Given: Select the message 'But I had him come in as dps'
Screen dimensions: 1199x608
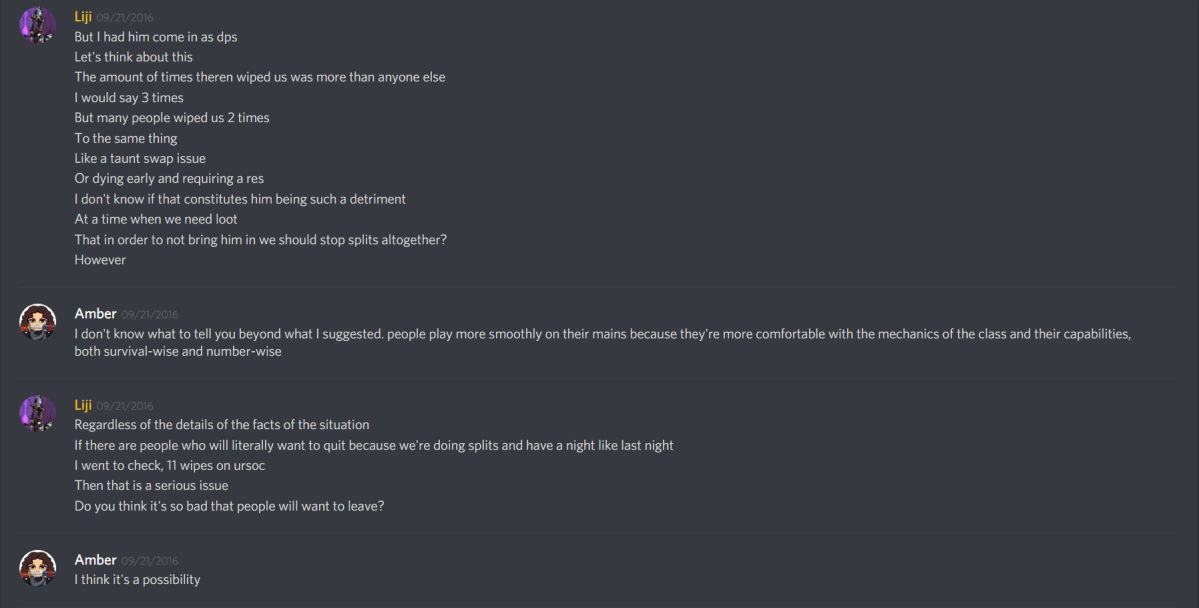Looking at the screenshot, I should tap(155, 36).
